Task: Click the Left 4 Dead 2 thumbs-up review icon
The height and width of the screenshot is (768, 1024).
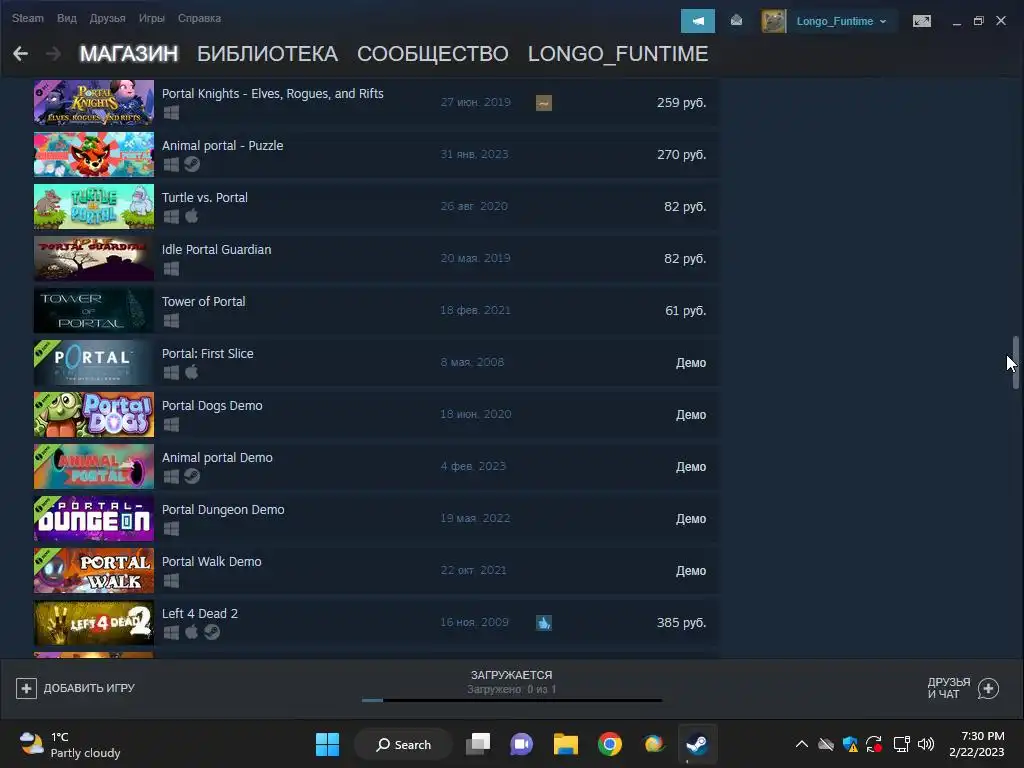Action: point(543,622)
